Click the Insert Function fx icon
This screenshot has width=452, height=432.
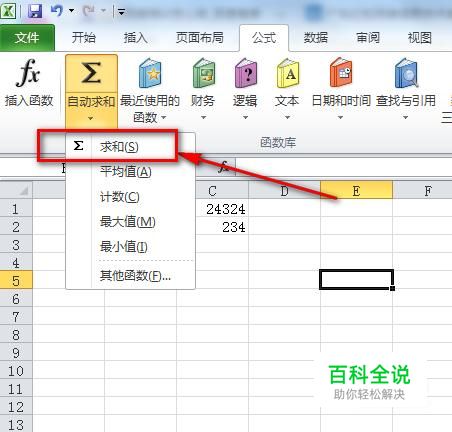28,73
